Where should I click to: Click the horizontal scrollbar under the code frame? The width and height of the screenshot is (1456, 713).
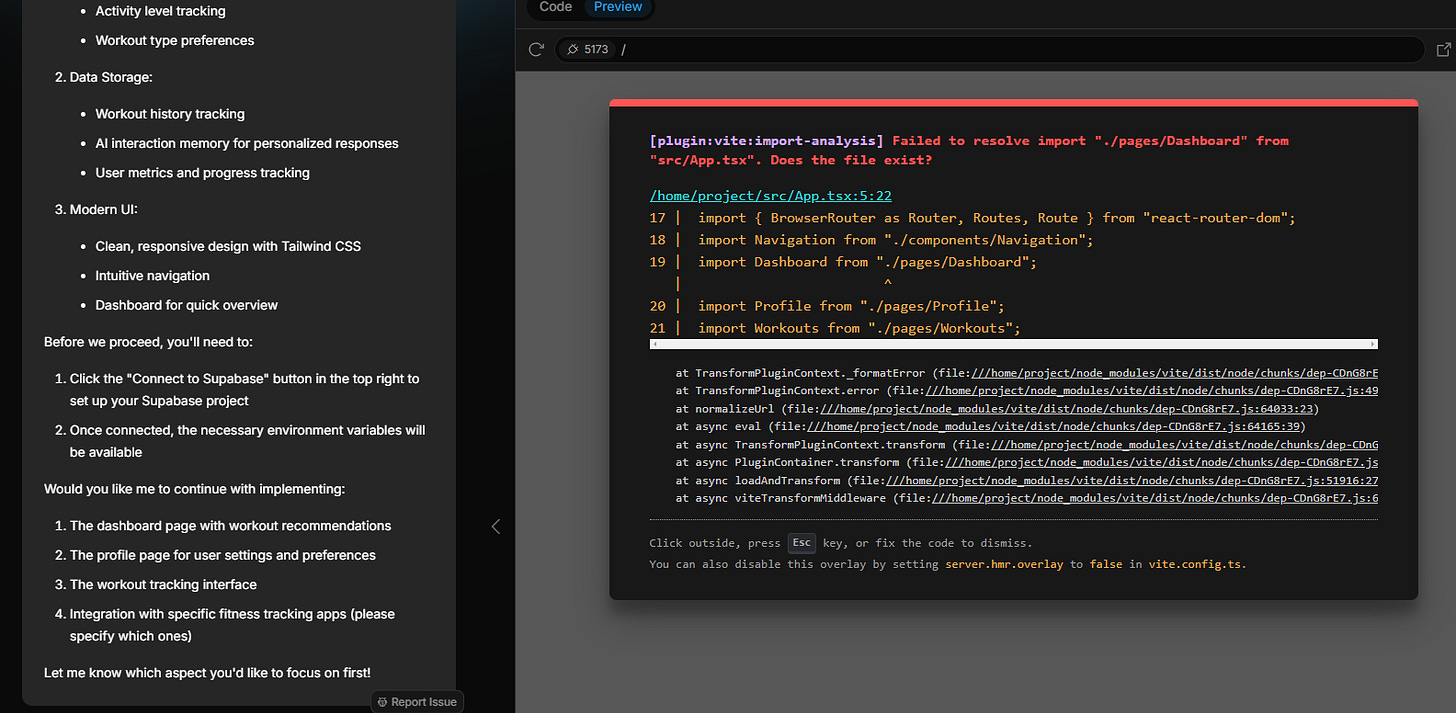1014,344
